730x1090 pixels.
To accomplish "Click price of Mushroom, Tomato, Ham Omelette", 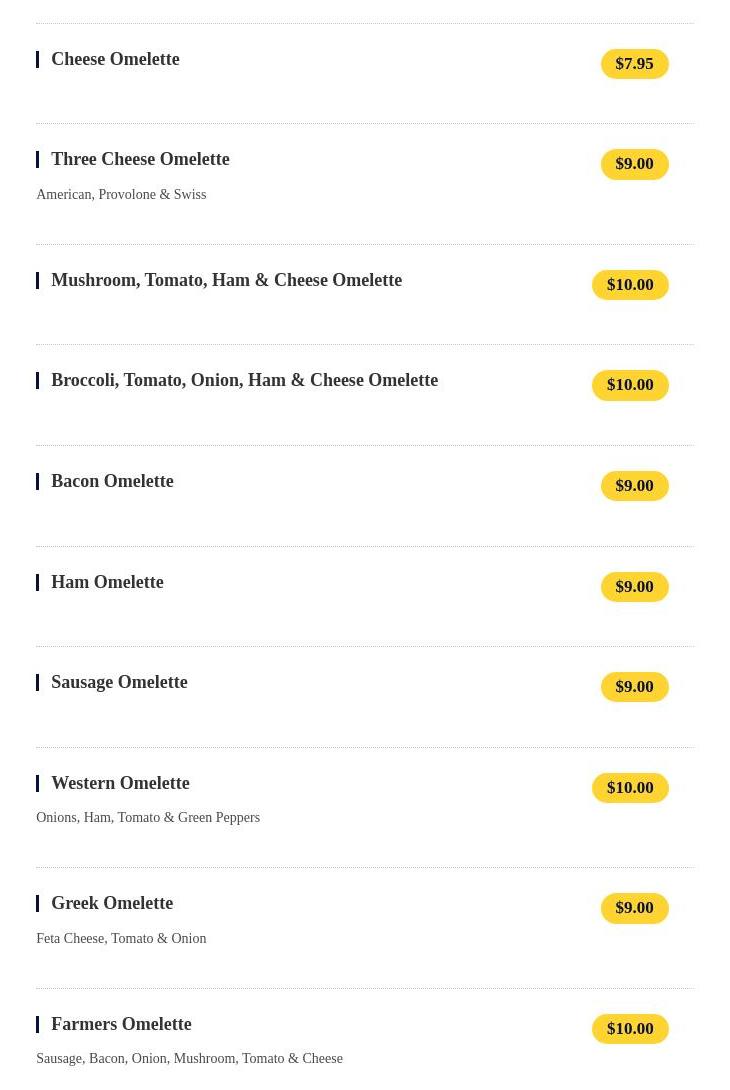I will point(630,285).
